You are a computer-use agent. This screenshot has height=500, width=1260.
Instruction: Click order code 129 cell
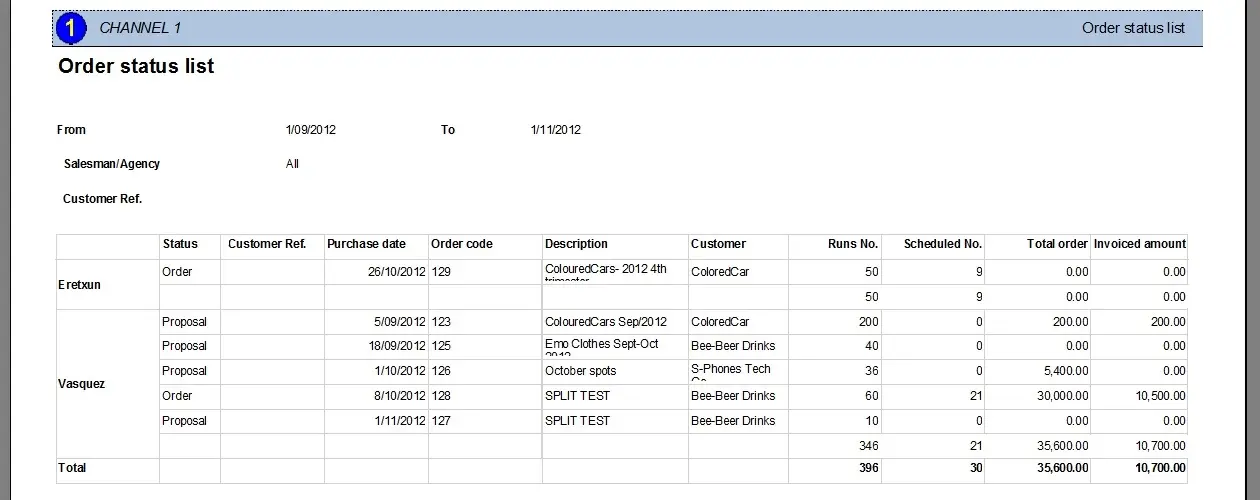pyautogui.click(x=442, y=272)
